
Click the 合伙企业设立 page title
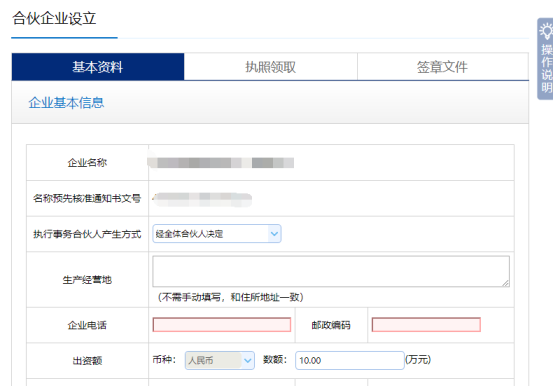pyautogui.click(x=54, y=18)
